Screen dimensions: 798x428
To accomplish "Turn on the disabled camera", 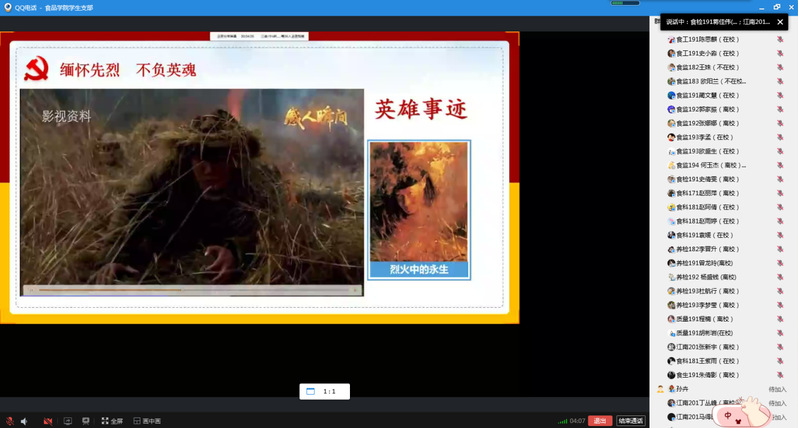I will tap(48, 421).
